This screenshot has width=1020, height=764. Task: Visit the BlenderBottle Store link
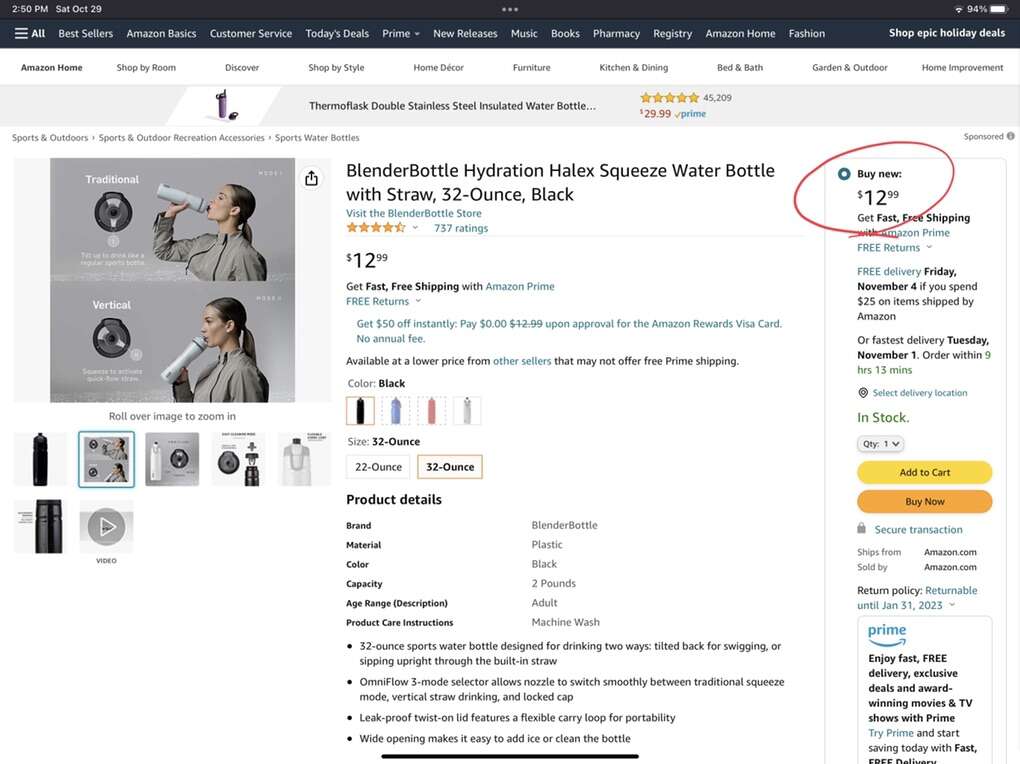coord(413,213)
